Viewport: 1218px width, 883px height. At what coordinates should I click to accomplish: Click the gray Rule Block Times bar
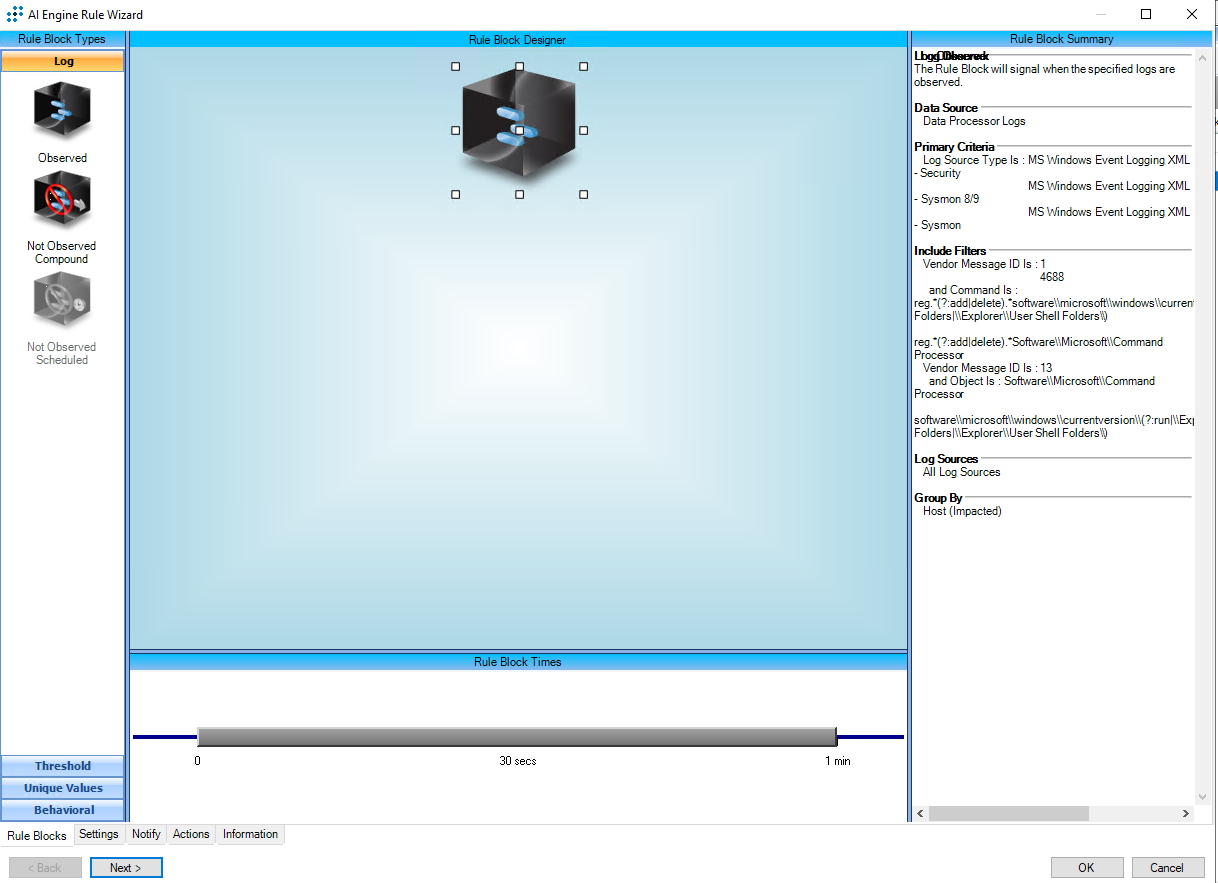[517, 737]
